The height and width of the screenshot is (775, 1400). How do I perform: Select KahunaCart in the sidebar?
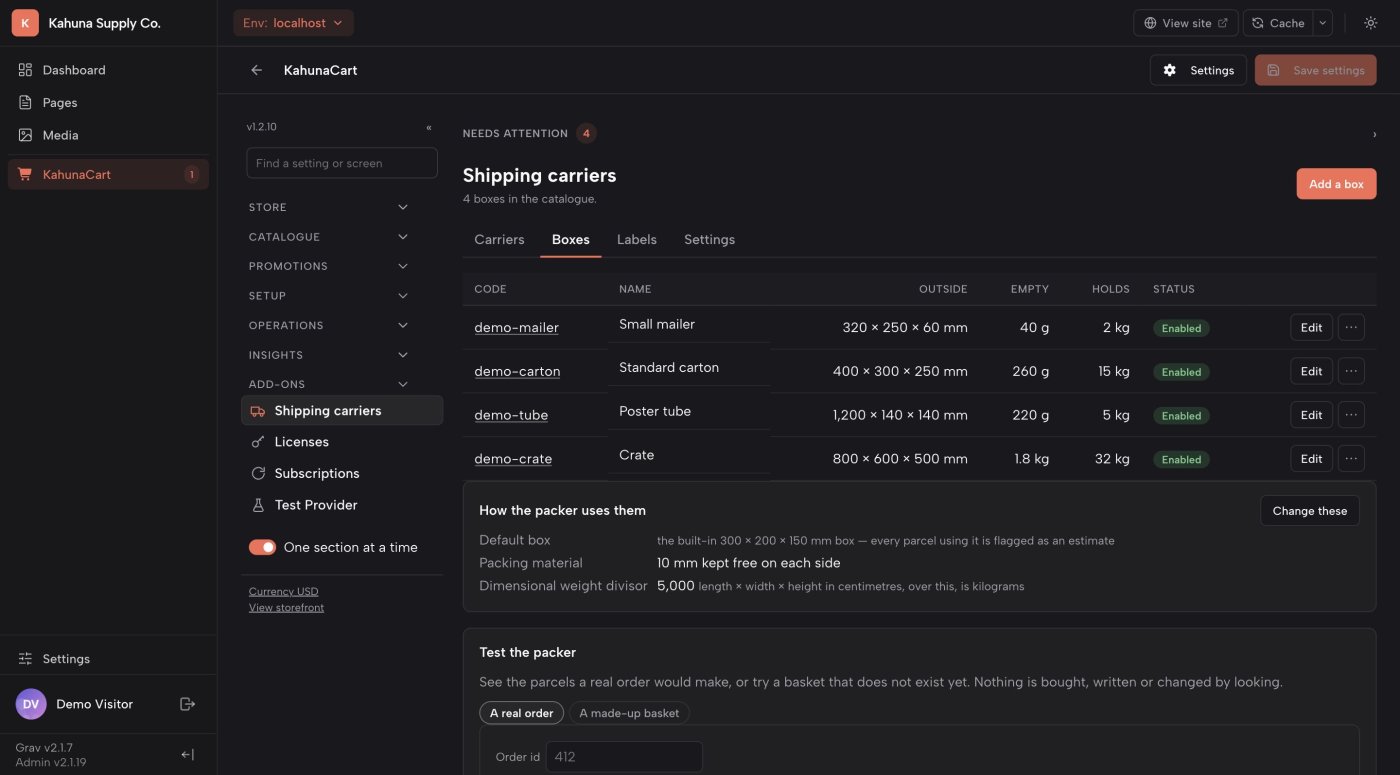(108, 174)
